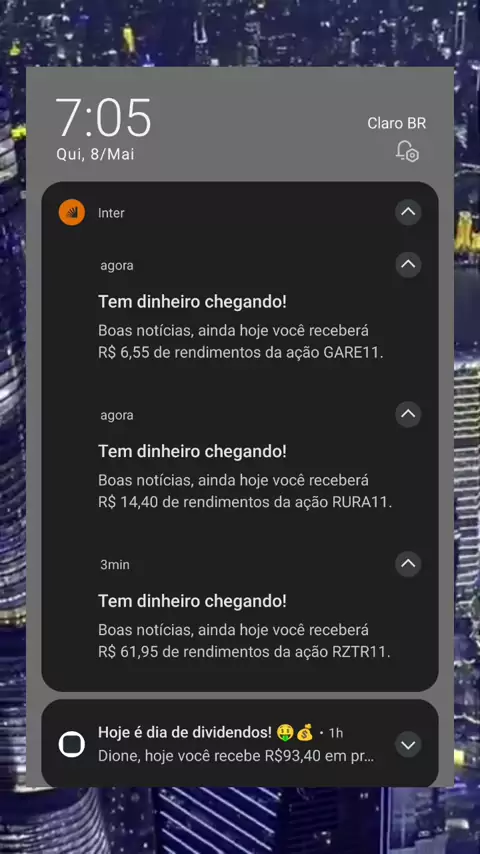The width and height of the screenshot is (480, 854).
Task: Tap the 3min timestamp label
Action: point(115,565)
